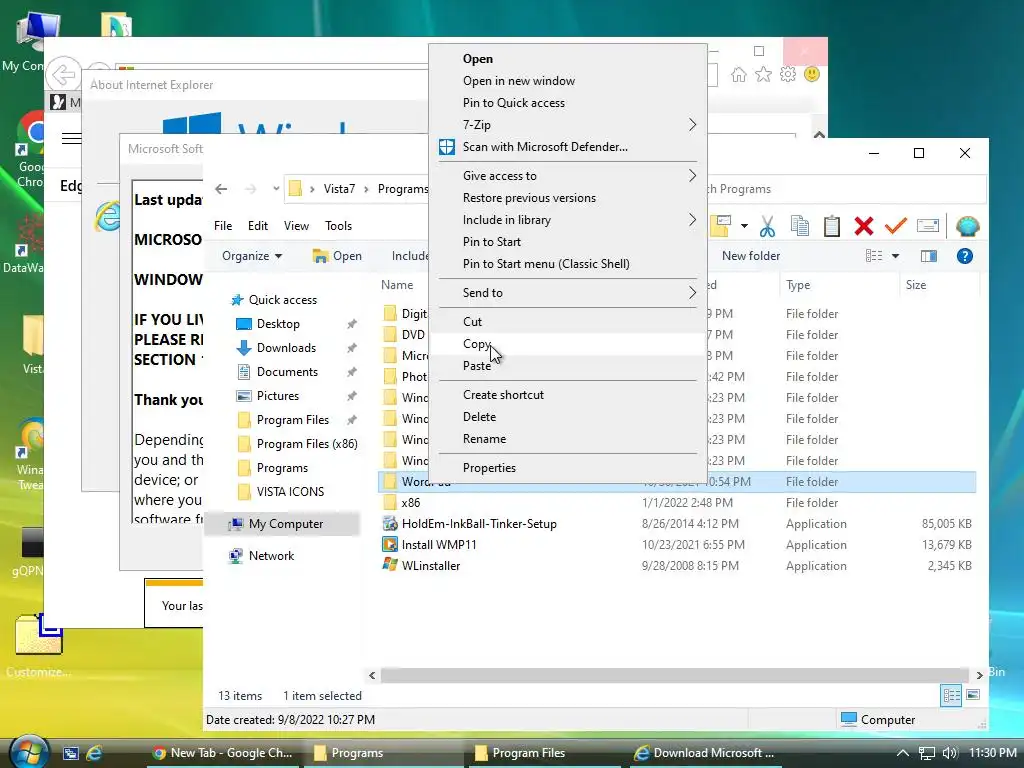Viewport: 1024px width, 768px height.
Task: Expand the Give access to submenu
Action: coord(568,176)
